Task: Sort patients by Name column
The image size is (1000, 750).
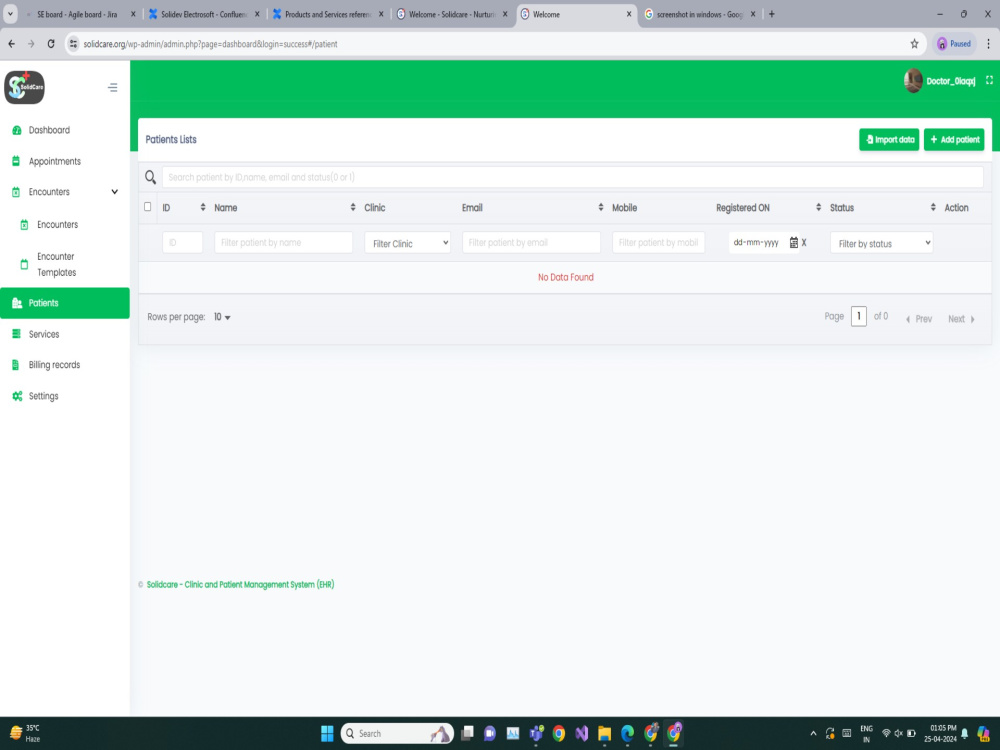Action: click(353, 207)
